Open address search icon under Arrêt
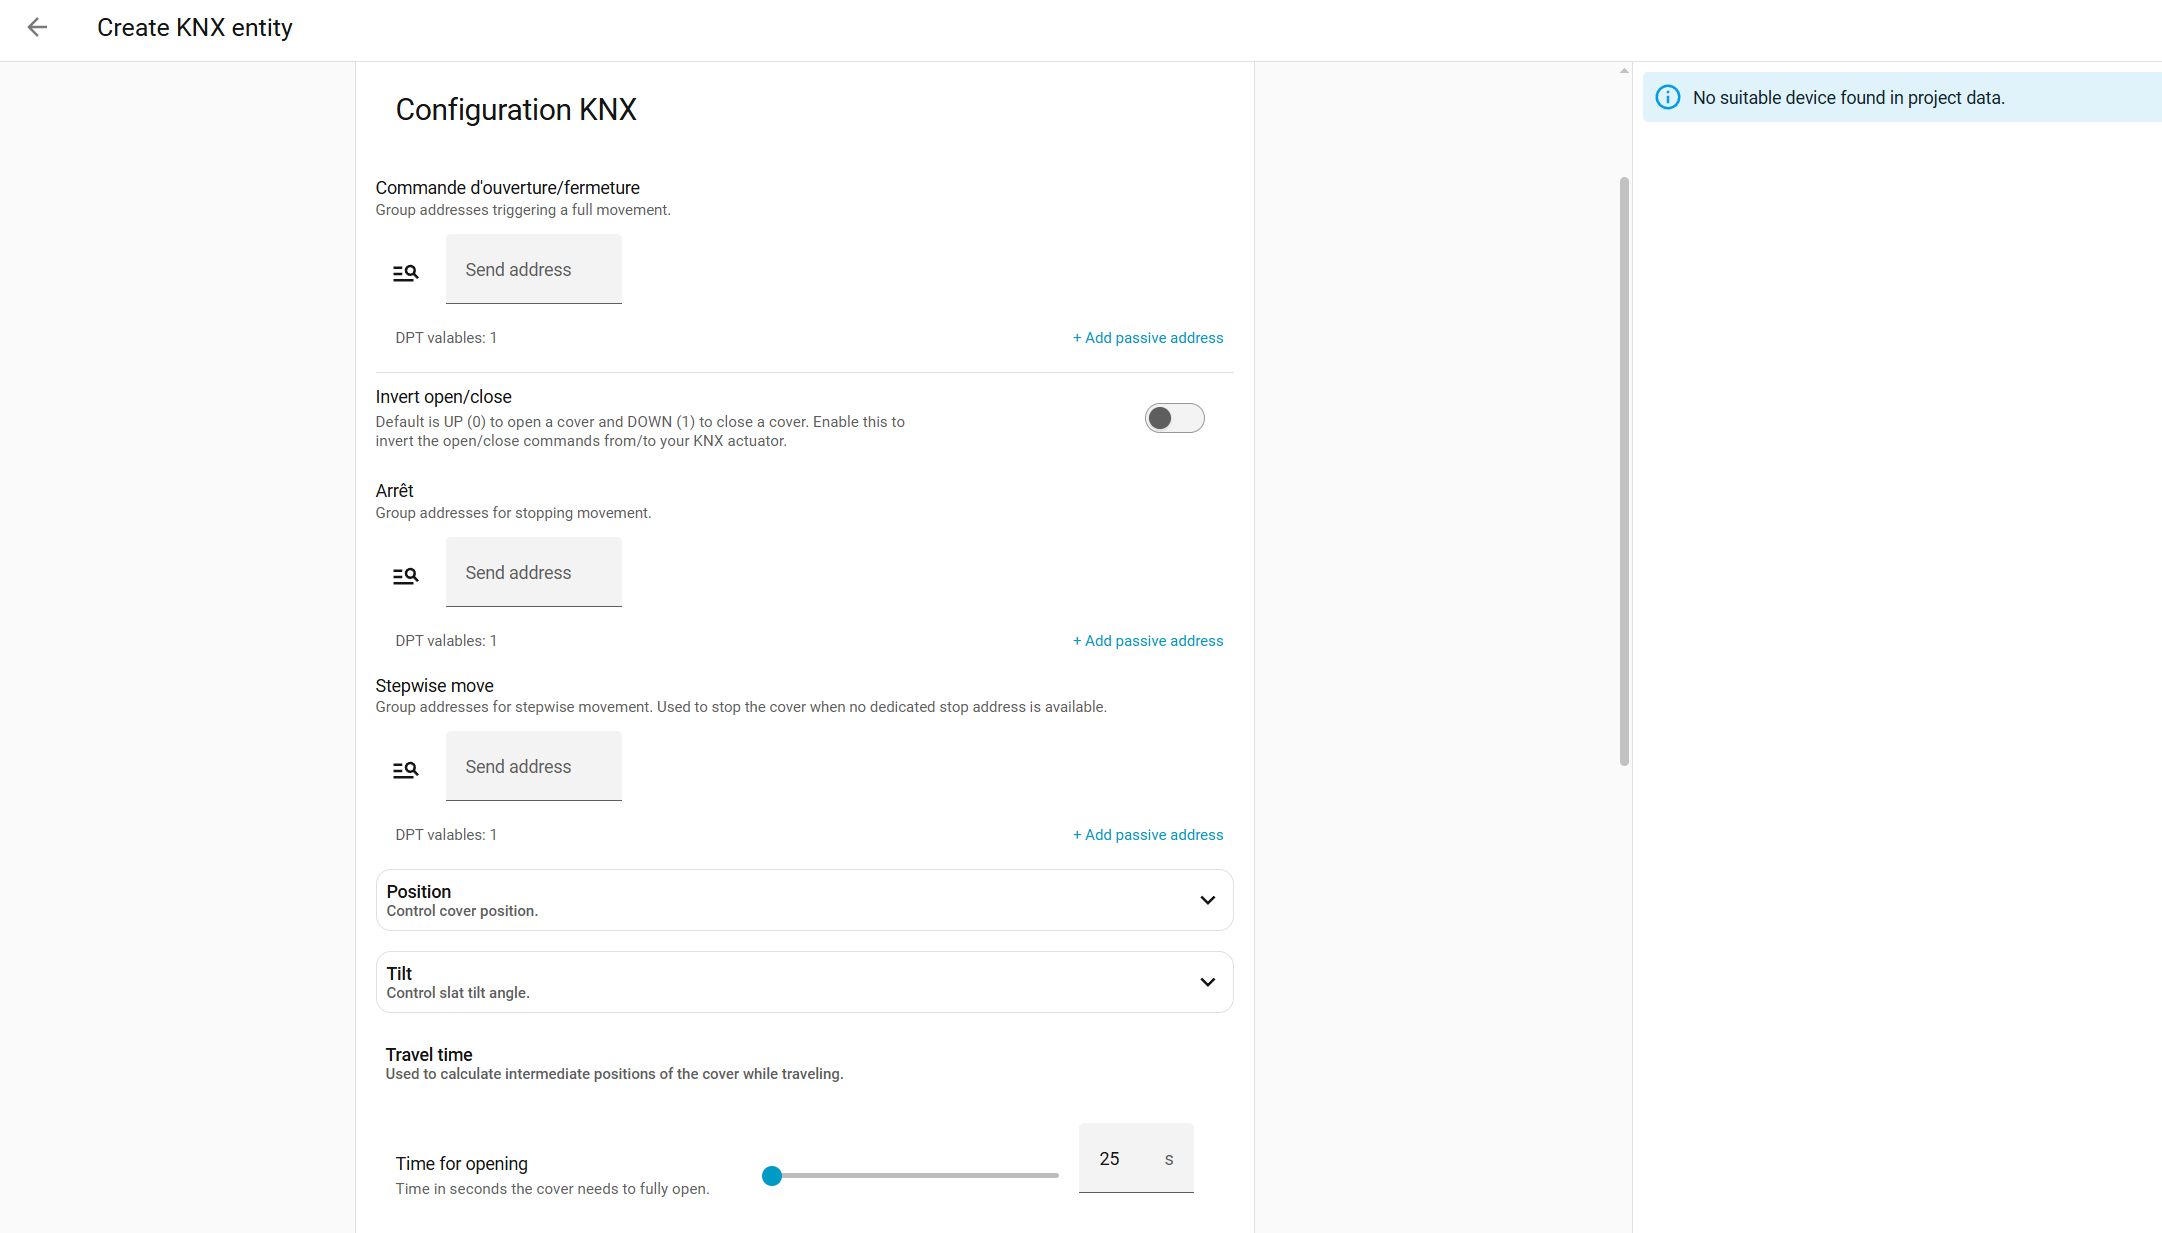Screen dimensions: 2162x1233 click(405, 575)
